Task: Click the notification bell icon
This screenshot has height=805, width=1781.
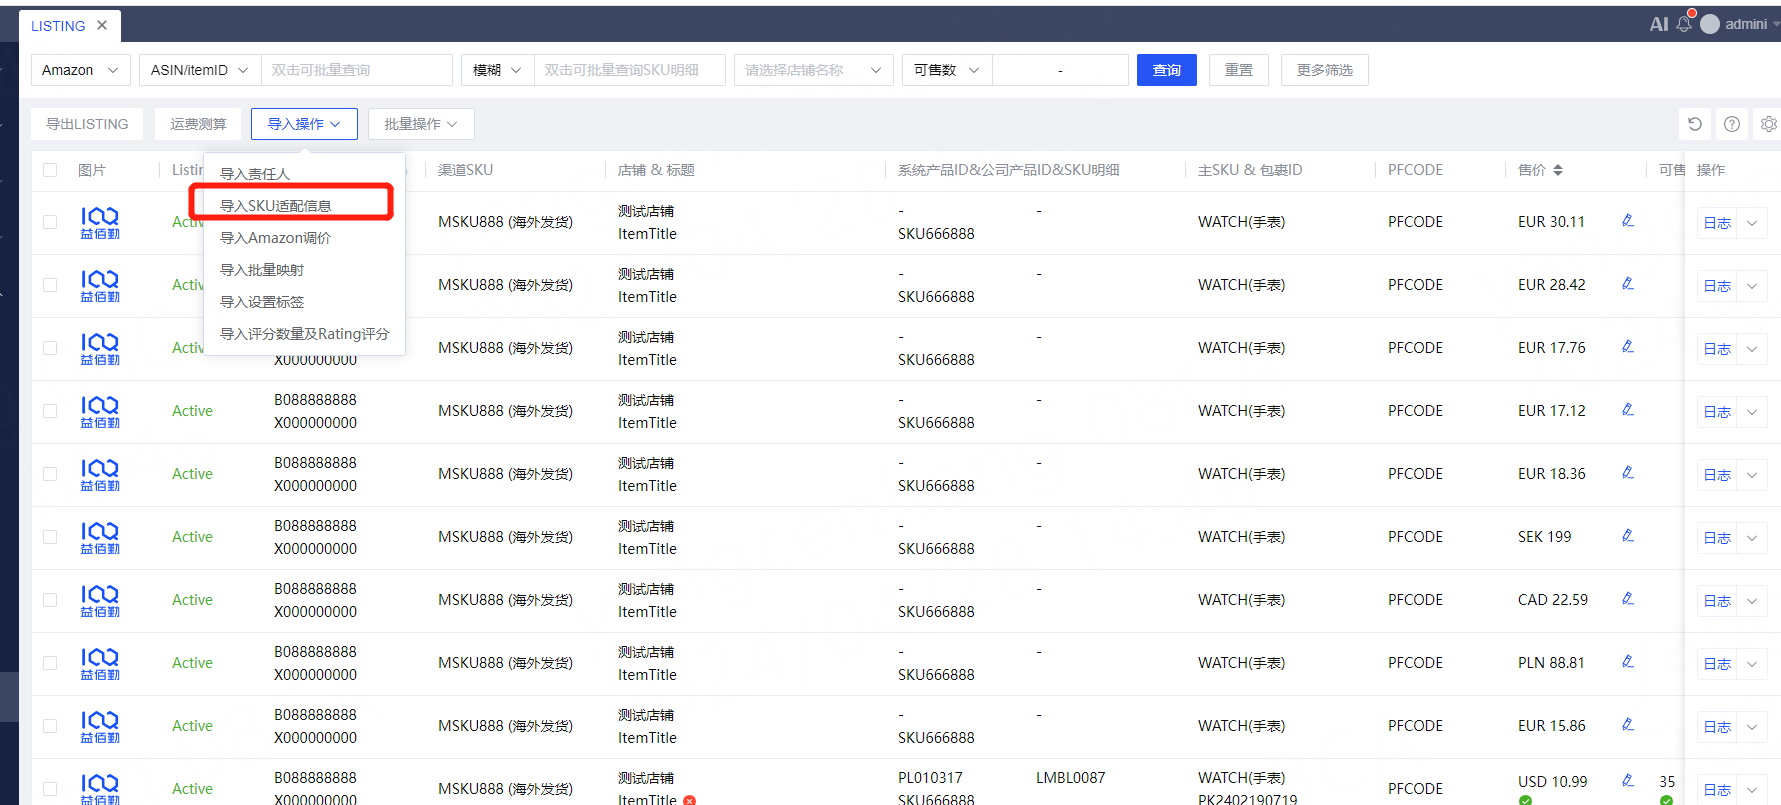Action: (x=1684, y=24)
